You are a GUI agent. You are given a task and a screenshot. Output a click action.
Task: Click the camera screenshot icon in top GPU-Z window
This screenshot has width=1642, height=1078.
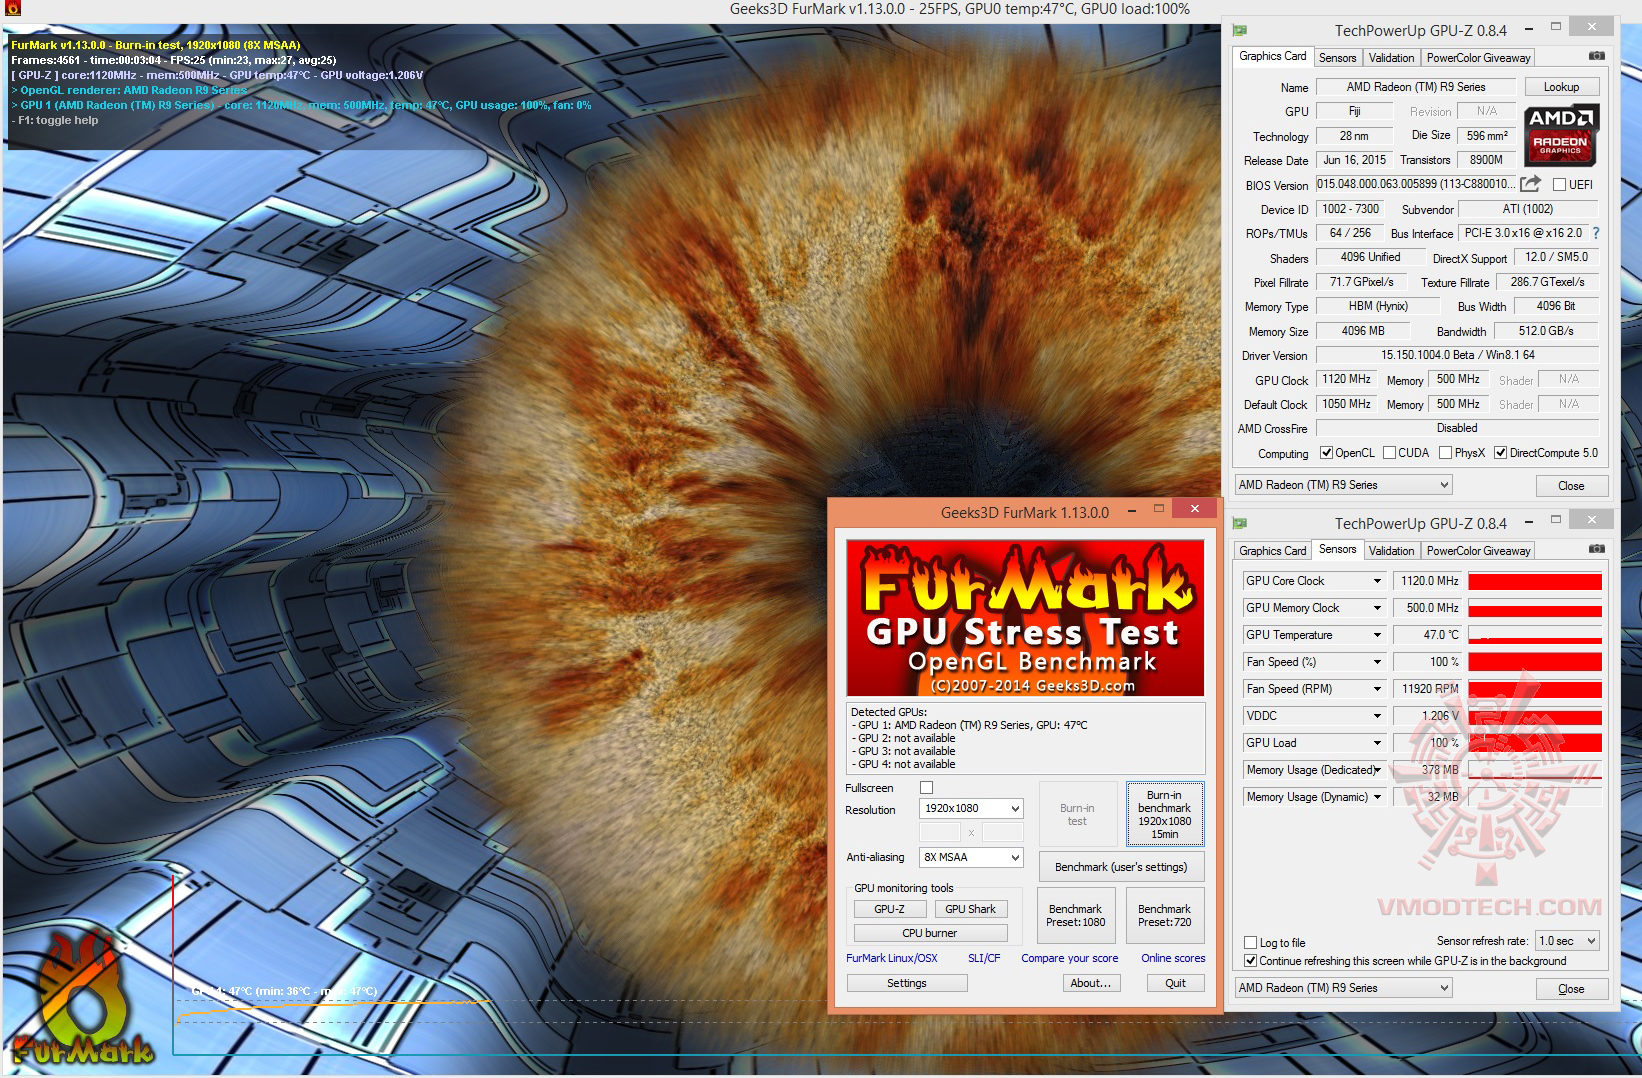[x=1597, y=56]
